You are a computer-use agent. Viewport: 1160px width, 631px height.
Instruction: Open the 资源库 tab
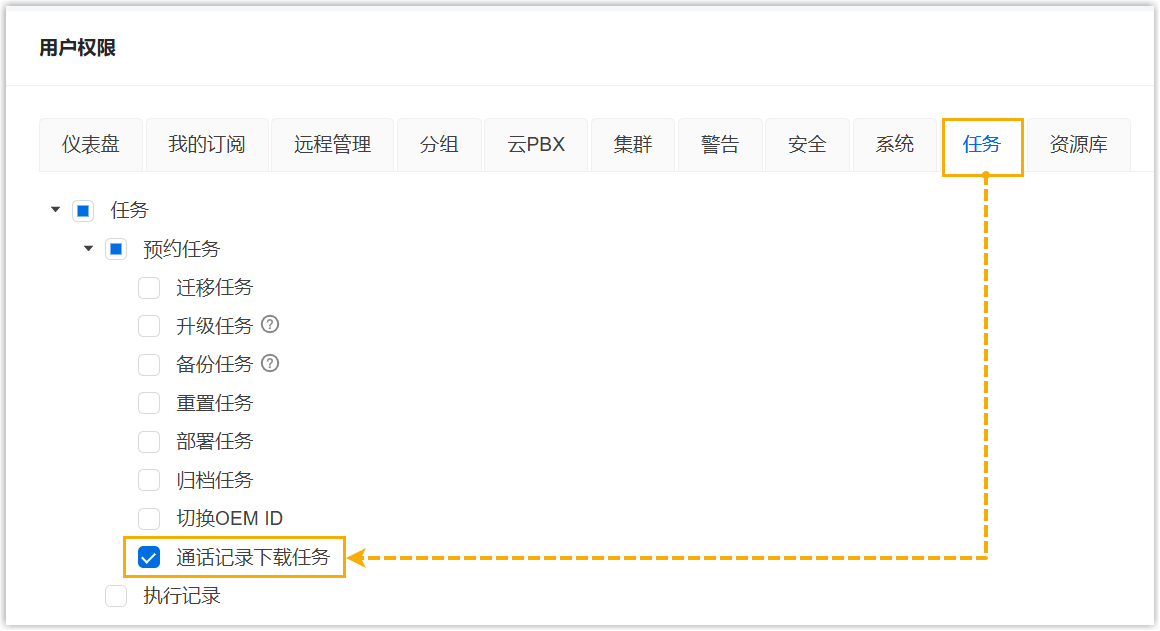[x=1078, y=145]
